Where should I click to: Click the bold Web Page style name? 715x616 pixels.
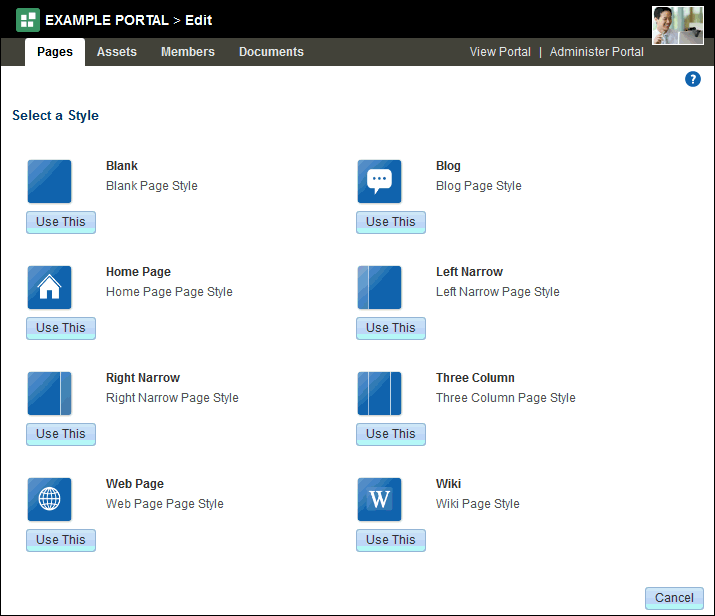[135, 484]
